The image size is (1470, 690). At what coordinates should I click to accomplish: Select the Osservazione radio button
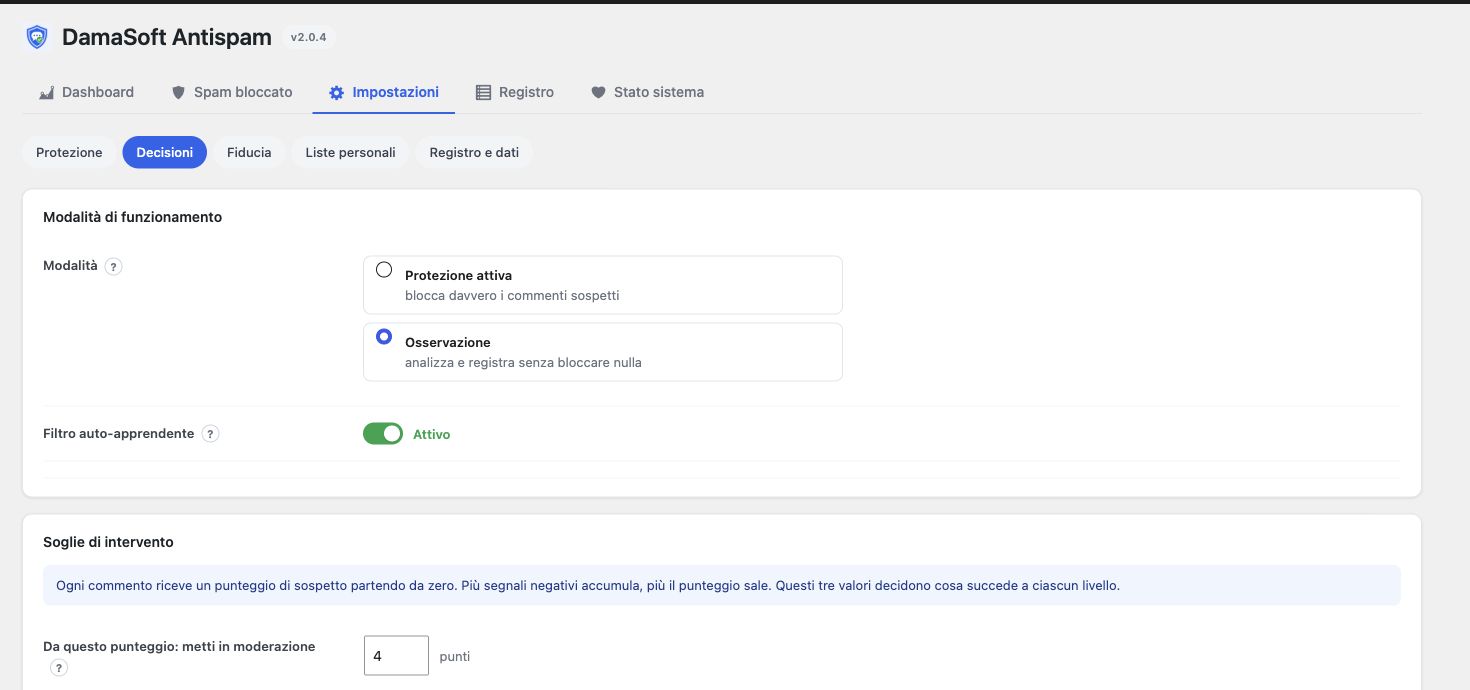(x=384, y=337)
